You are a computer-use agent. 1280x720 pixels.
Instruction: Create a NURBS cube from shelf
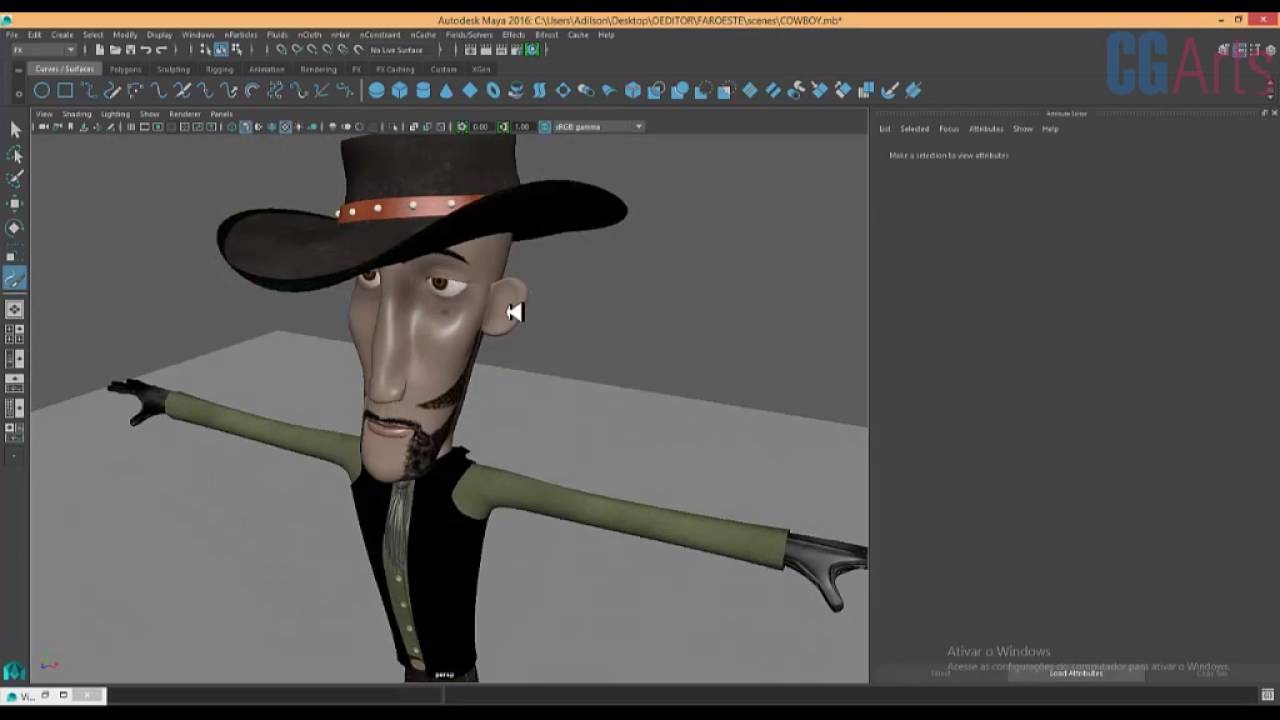pyautogui.click(x=399, y=90)
